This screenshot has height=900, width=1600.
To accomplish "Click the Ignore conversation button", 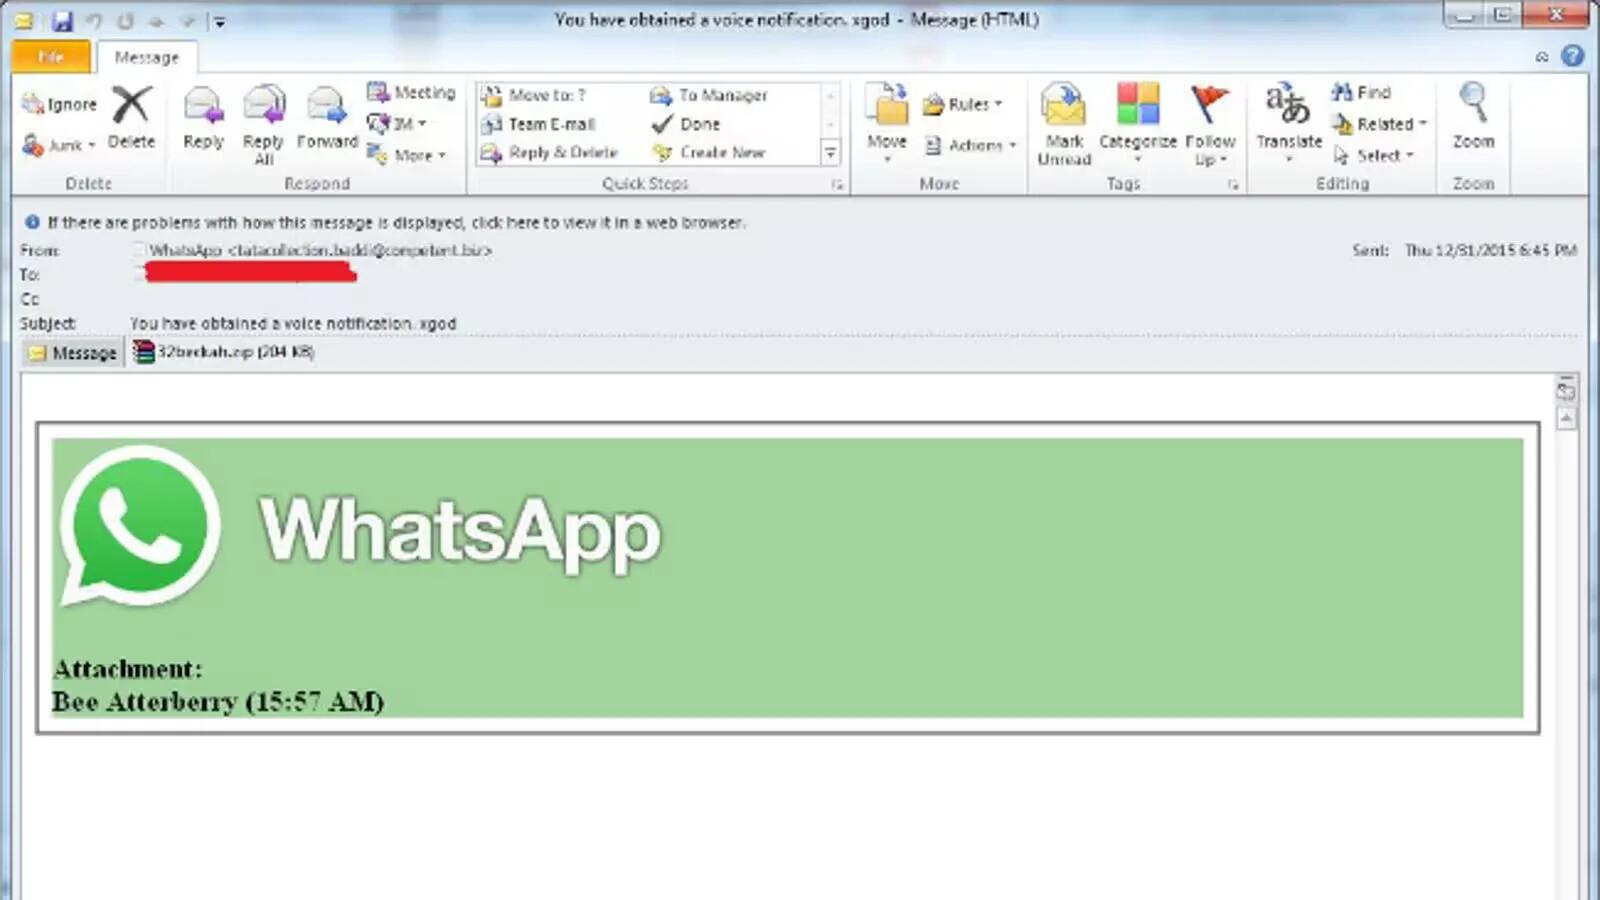I will coord(60,104).
